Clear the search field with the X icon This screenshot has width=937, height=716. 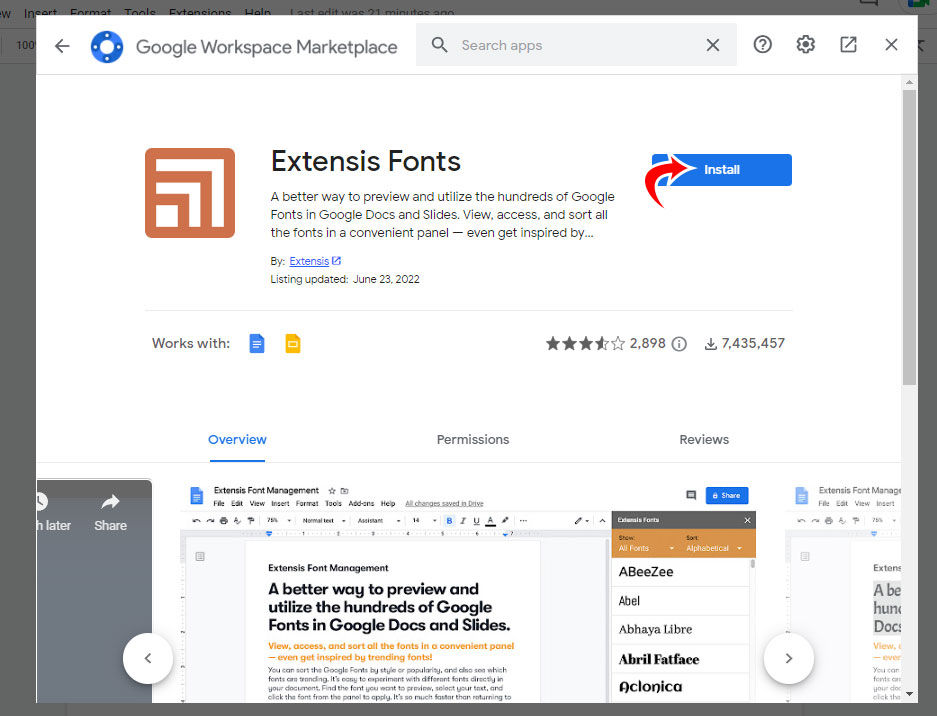[x=712, y=45]
